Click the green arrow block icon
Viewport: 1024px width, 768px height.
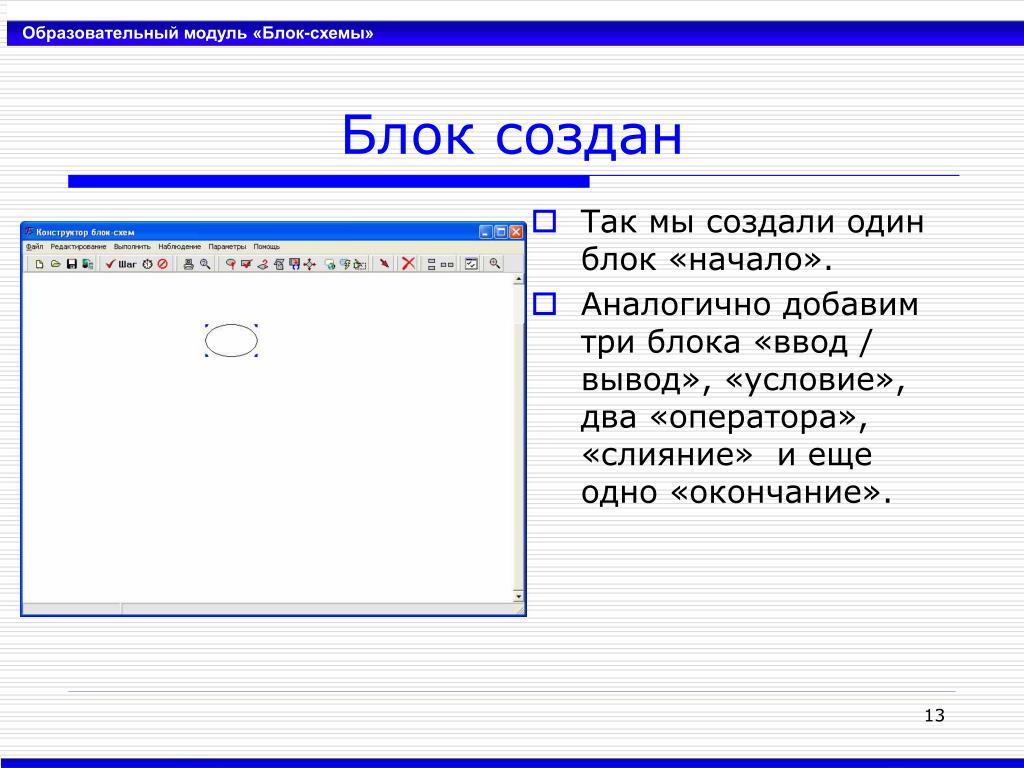[330, 264]
